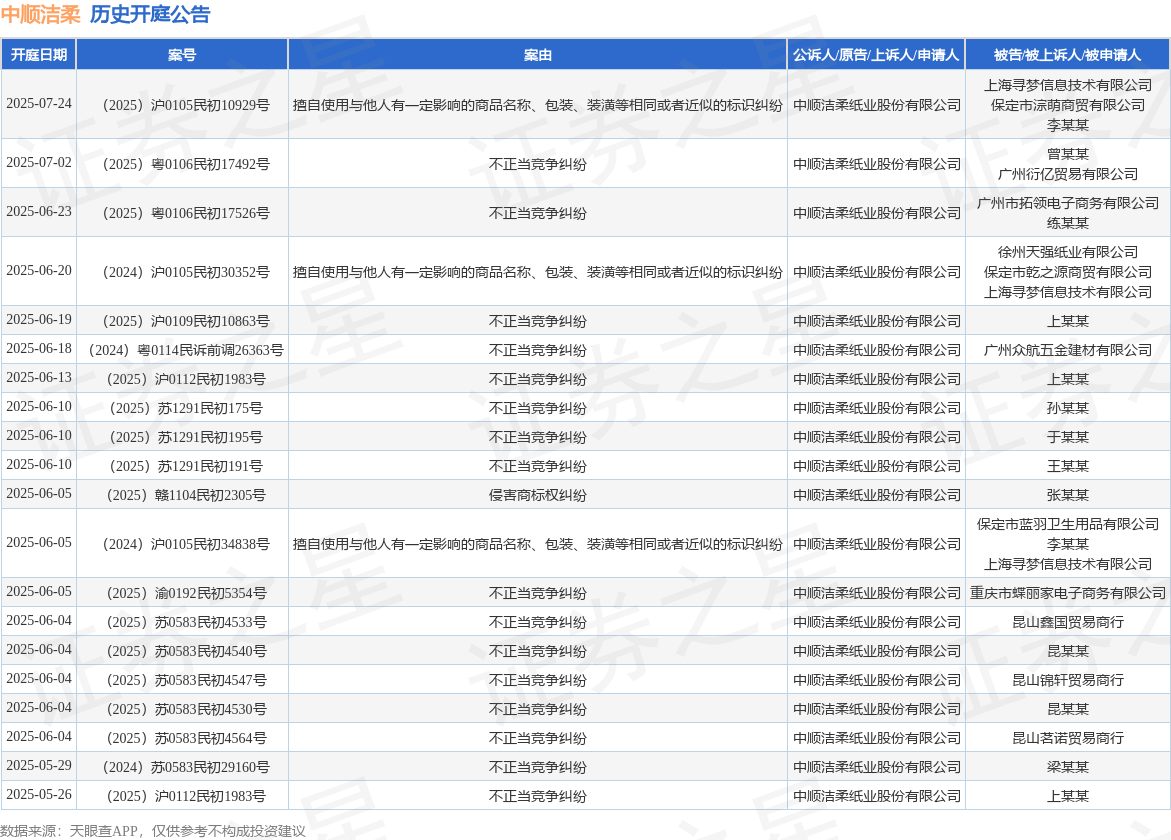Screen dimensions: 1171x840
Task: Click date cell 2025-07-02
Action: (39, 163)
